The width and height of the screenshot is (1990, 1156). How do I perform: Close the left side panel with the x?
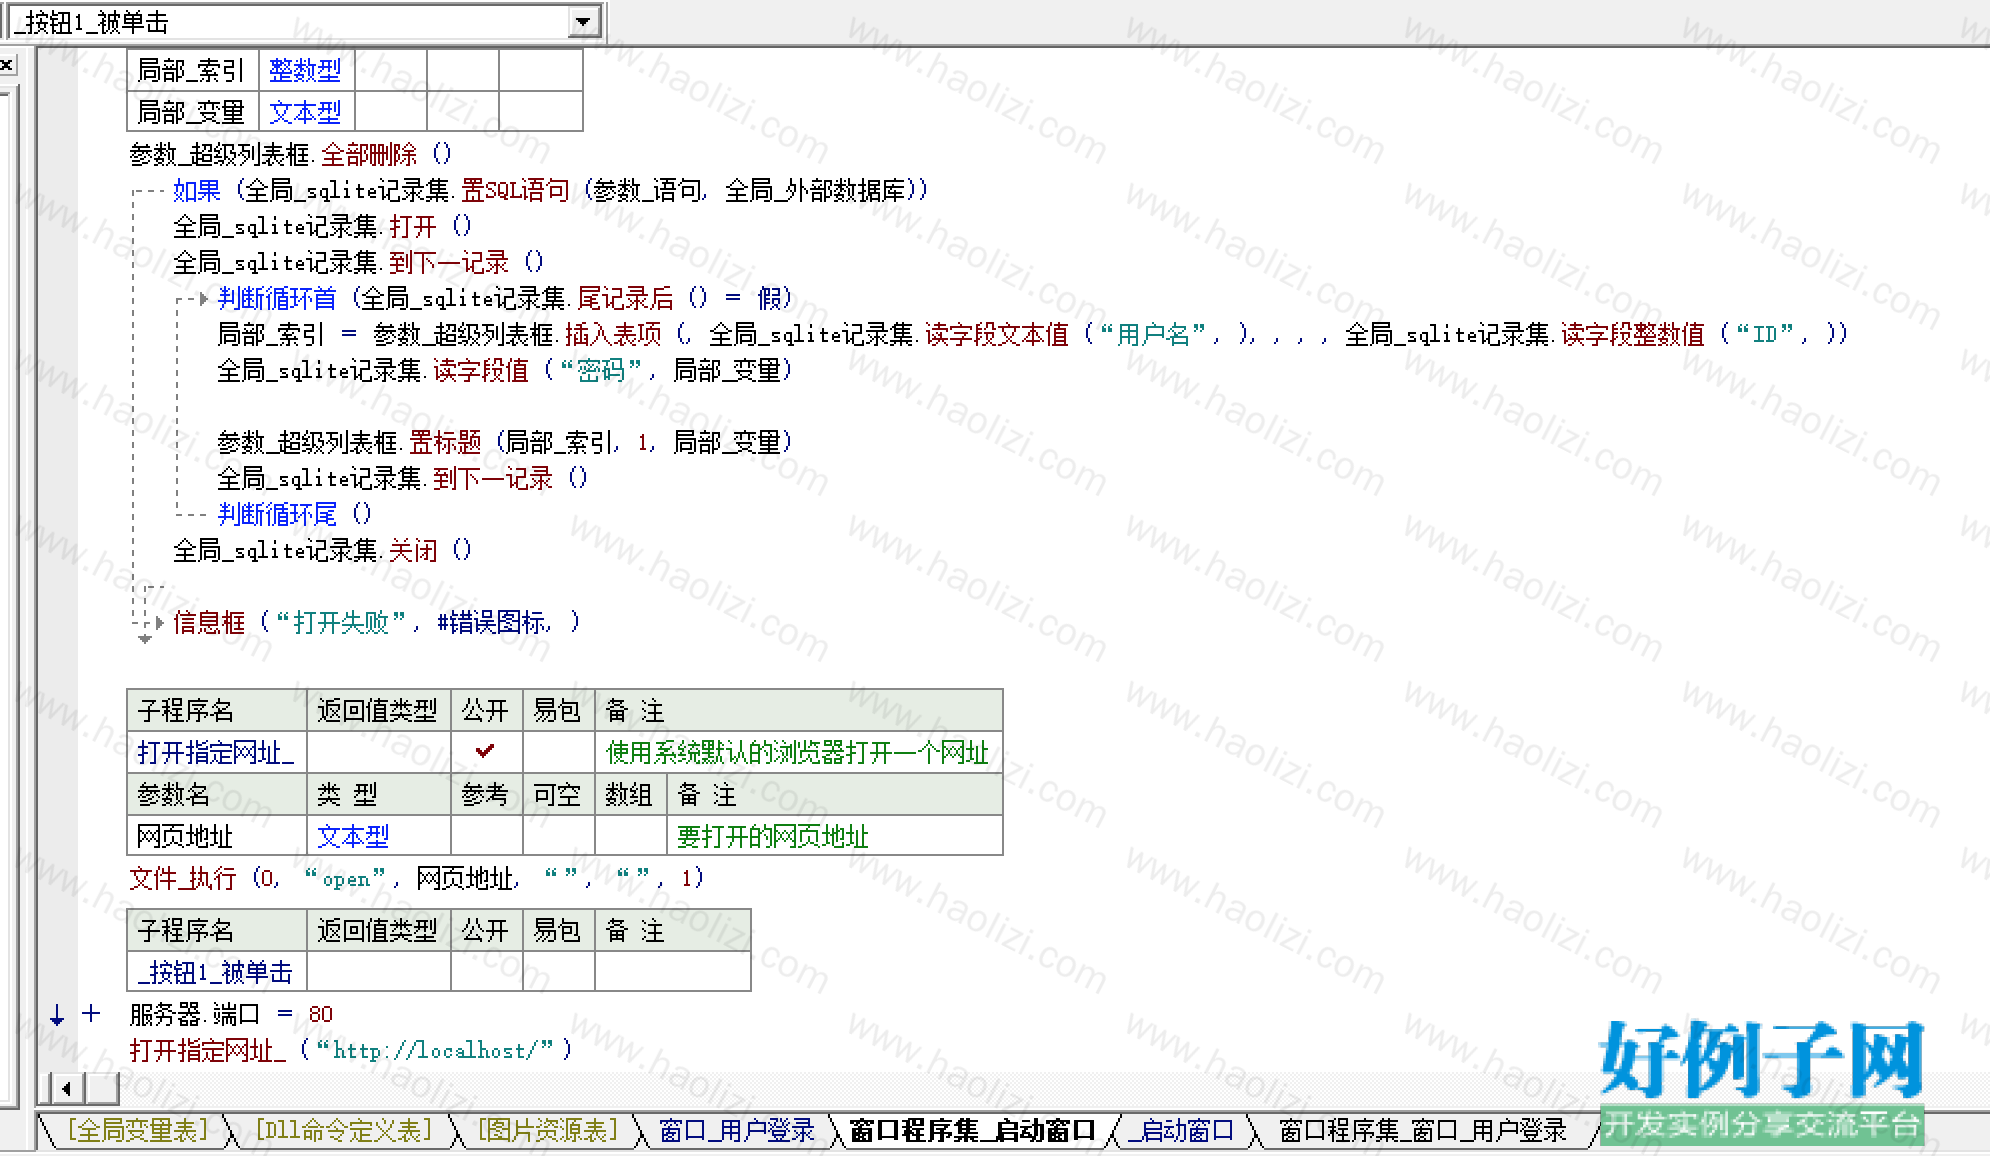click(x=6, y=66)
